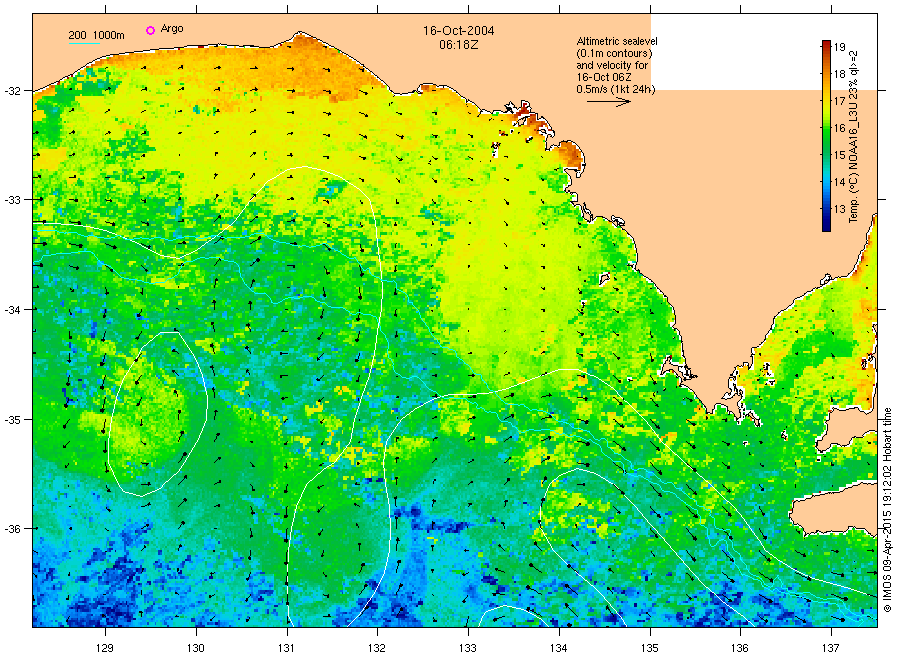
Task: Click the temperature color bar scale
Action: point(827,136)
